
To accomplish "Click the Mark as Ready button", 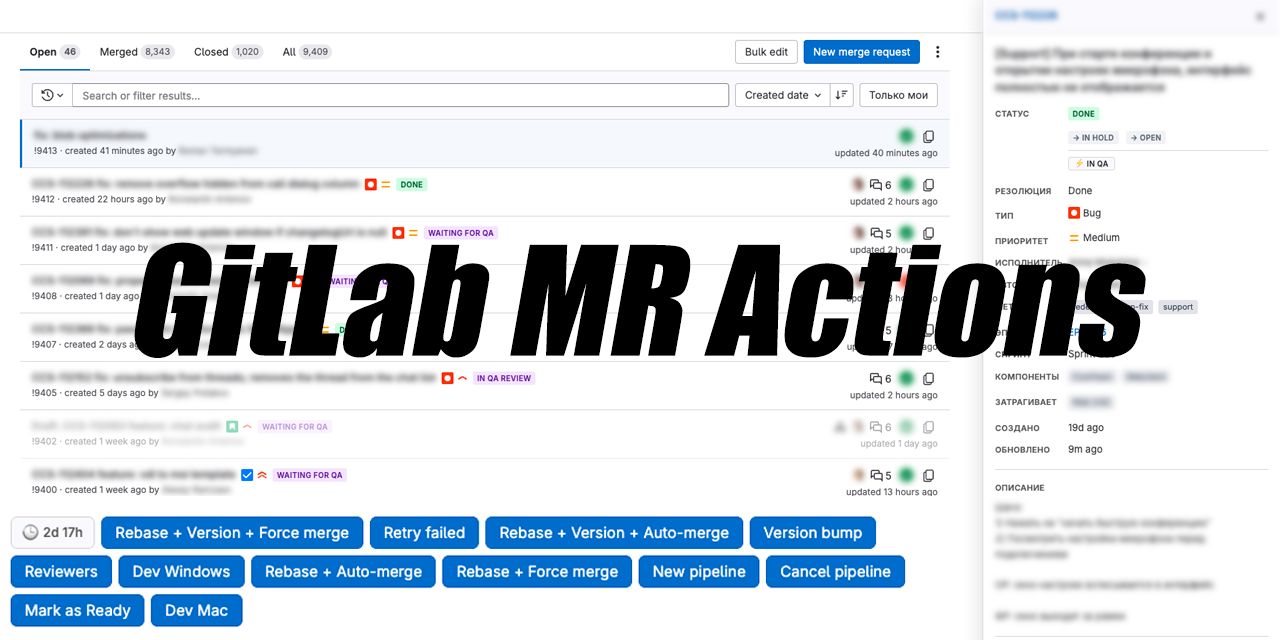I will [78, 611].
